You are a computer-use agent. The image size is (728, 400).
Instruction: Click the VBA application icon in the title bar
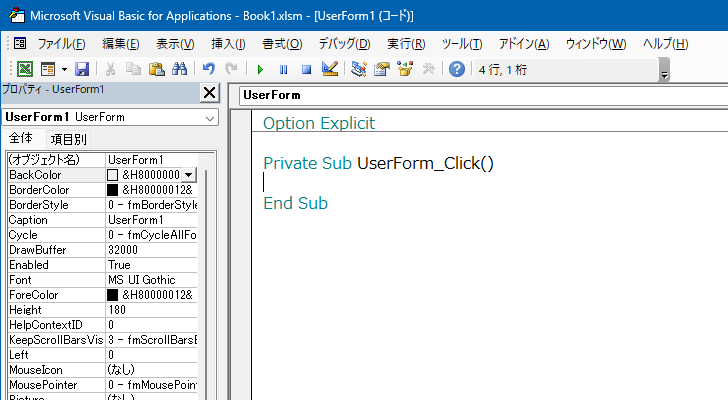point(17,15)
